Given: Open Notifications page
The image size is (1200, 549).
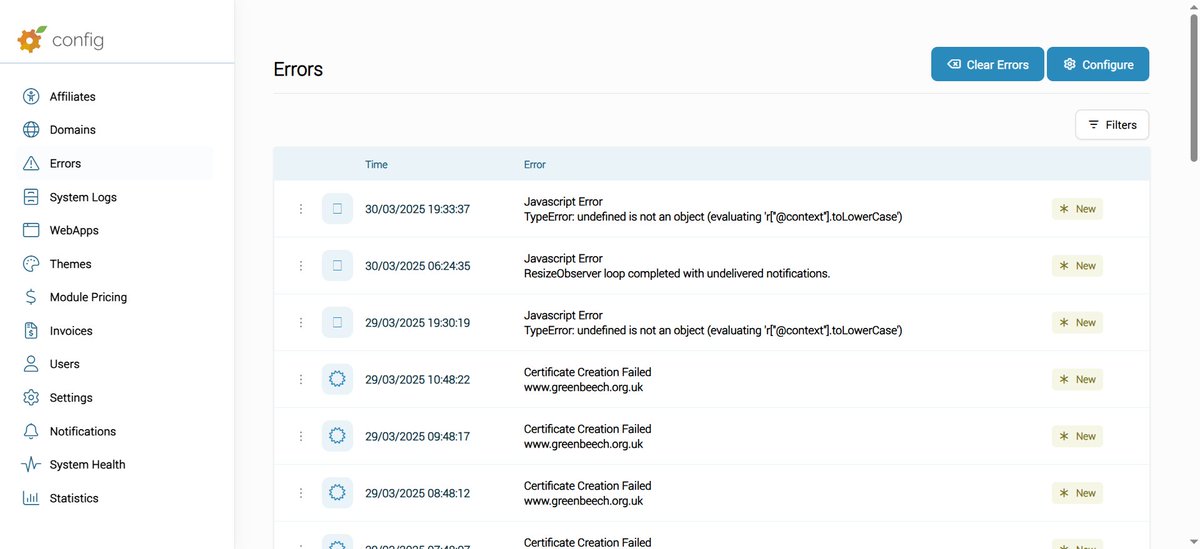Looking at the screenshot, I should point(117,432).
